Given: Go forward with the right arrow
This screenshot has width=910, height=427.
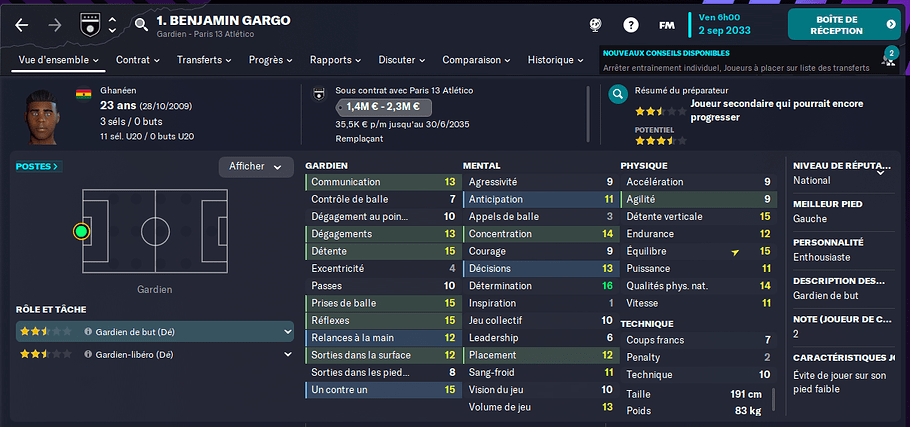Looking at the screenshot, I should 55,25.
